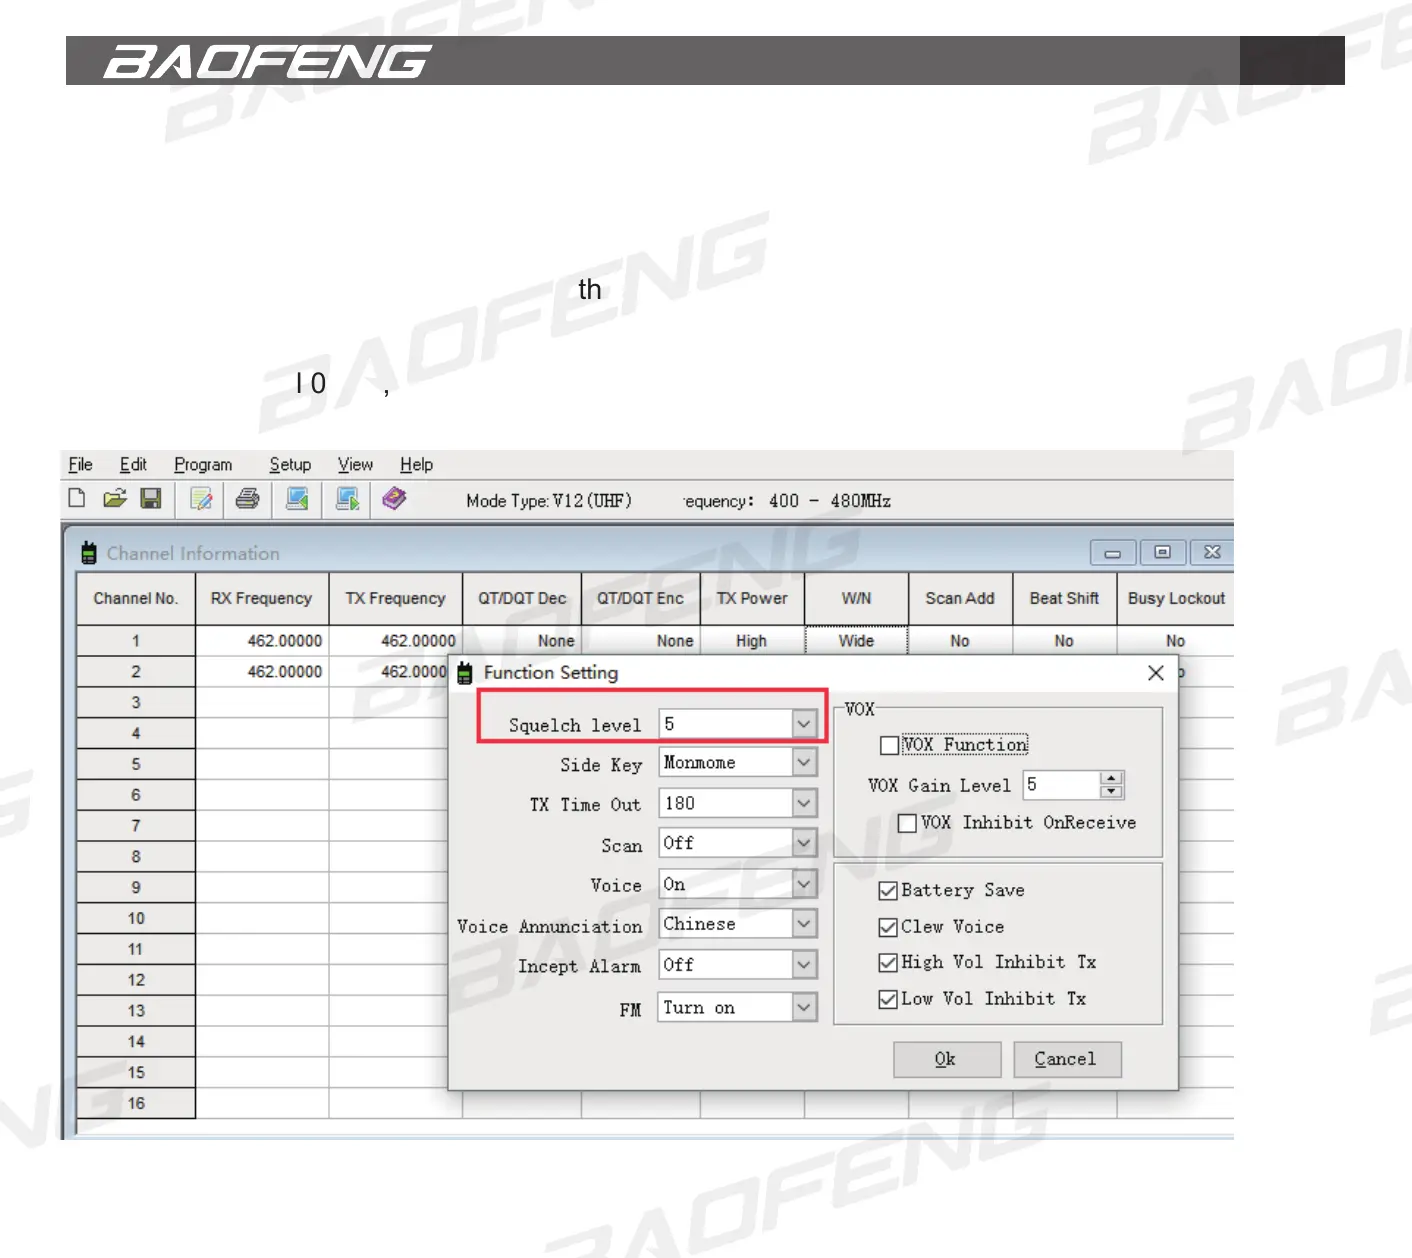
Task: Disable High Vol Inhibit Tx
Action: 887,963
